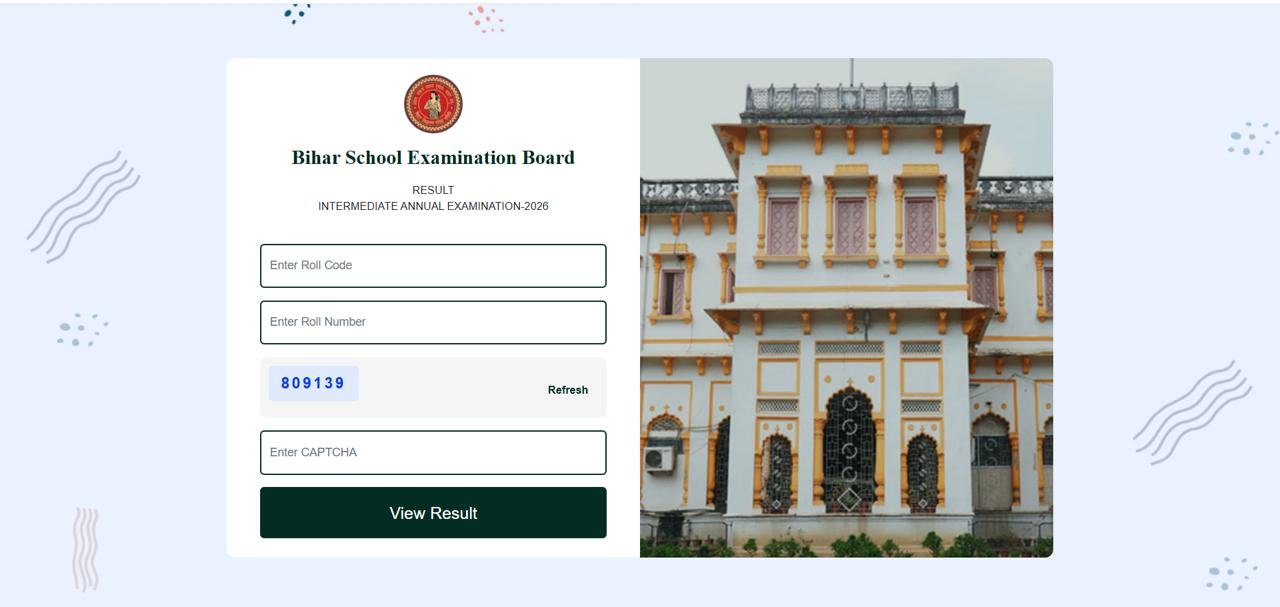This screenshot has height=607, width=1280.
Task: Click the grey wavy lines decoration at left
Action: [x=83, y=208]
